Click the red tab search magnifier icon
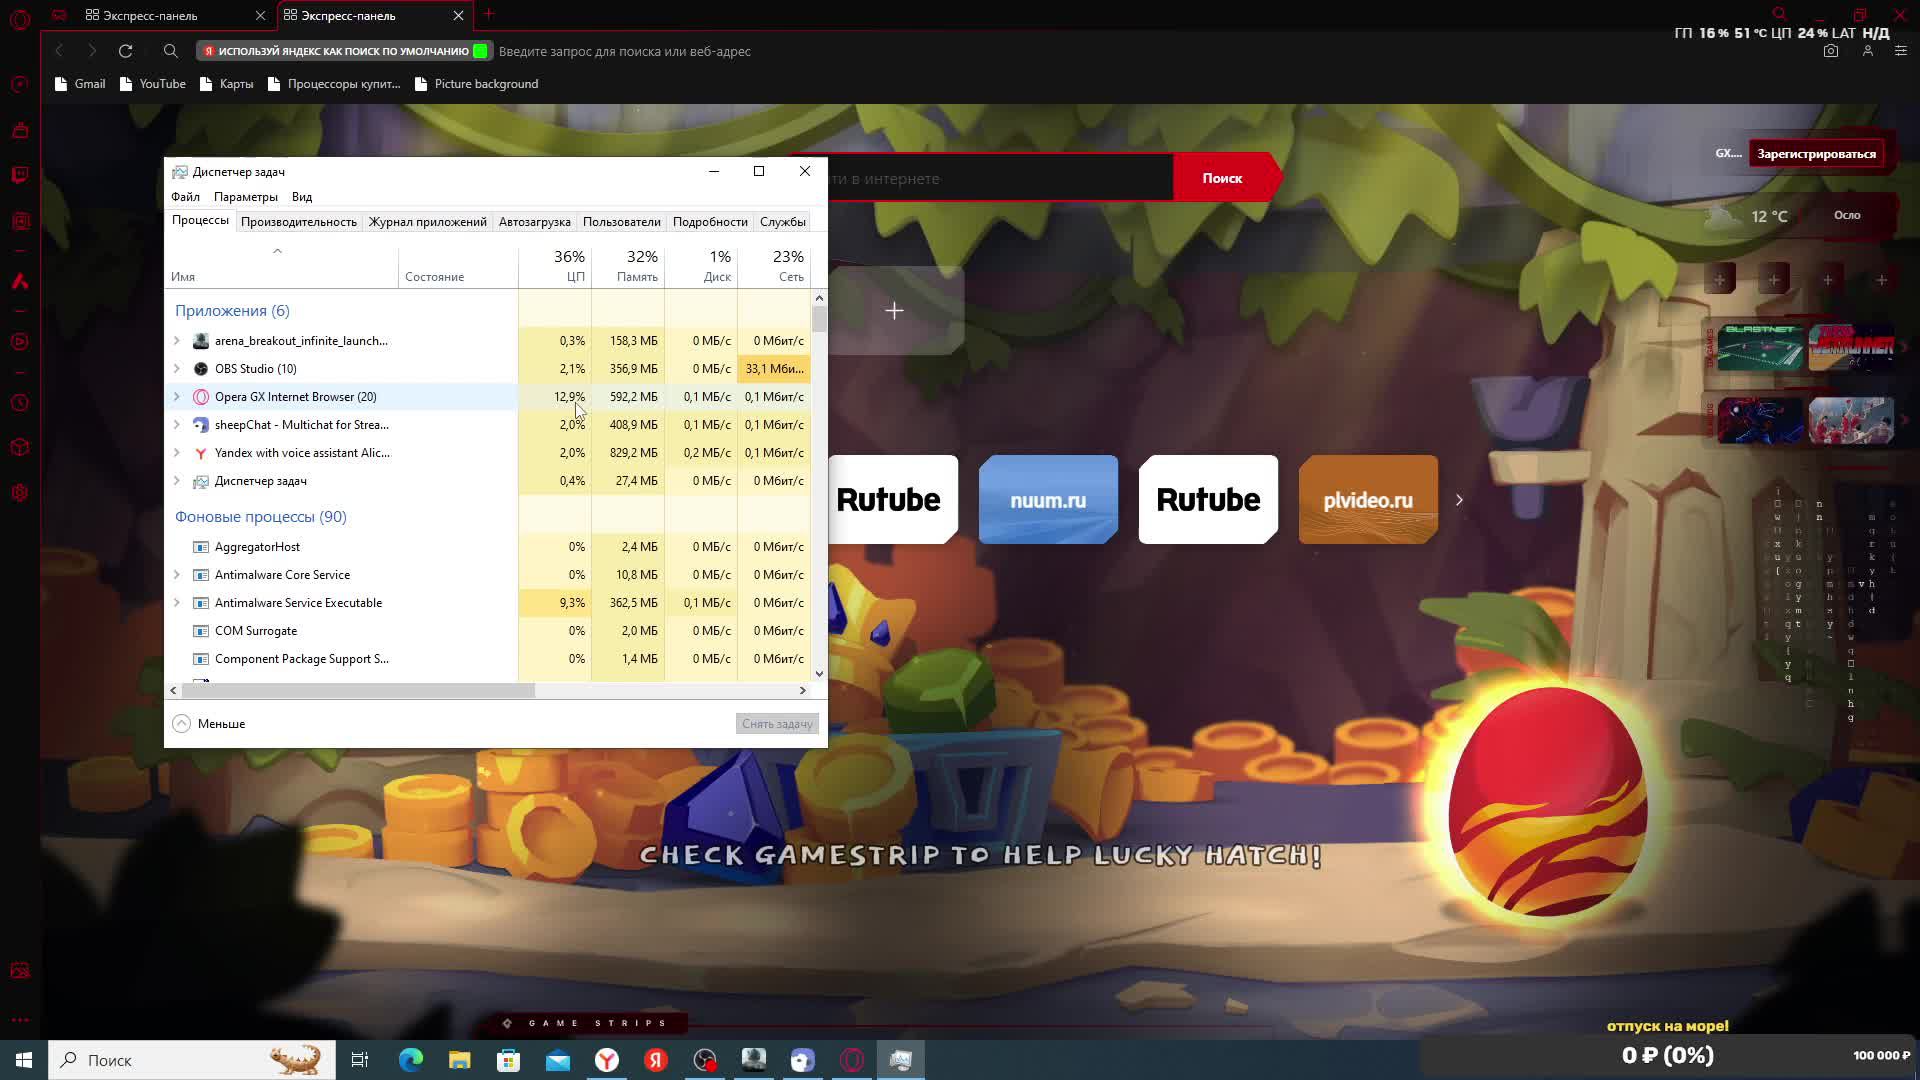 point(1779,14)
